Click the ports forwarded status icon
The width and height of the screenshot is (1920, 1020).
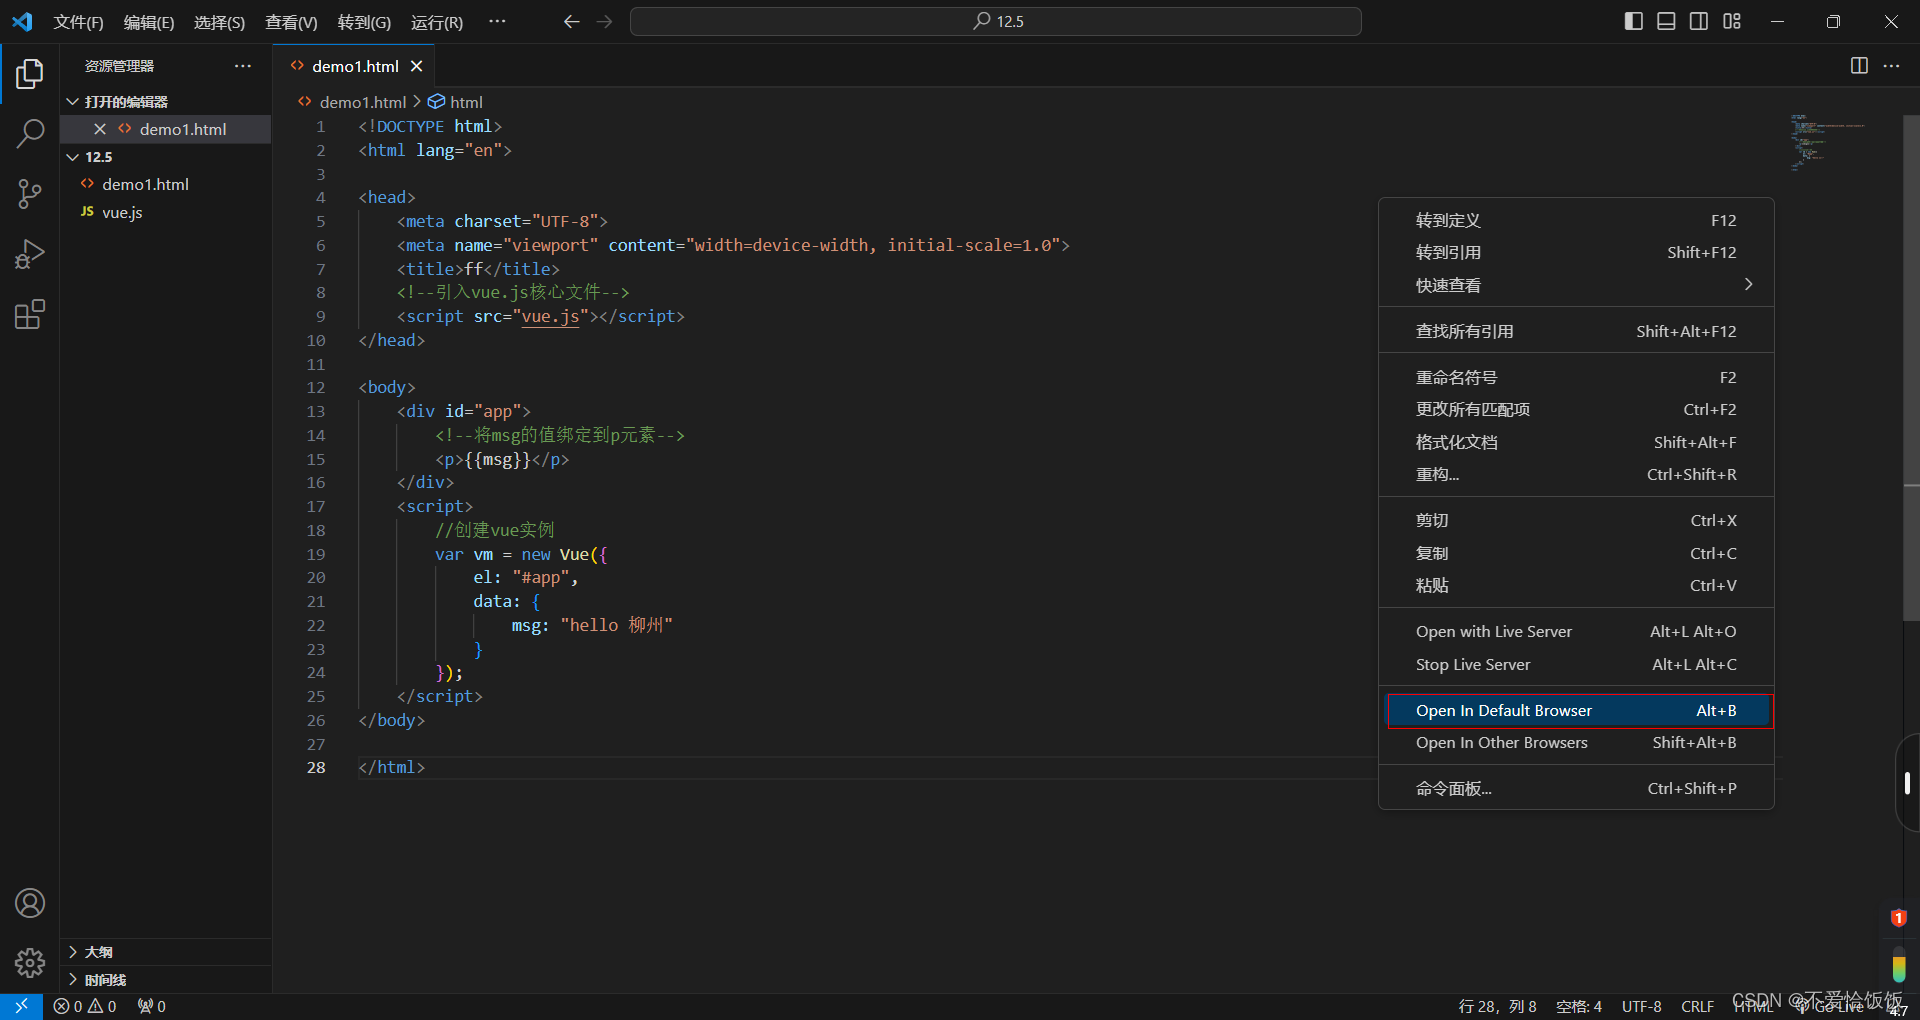click(152, 1006)
